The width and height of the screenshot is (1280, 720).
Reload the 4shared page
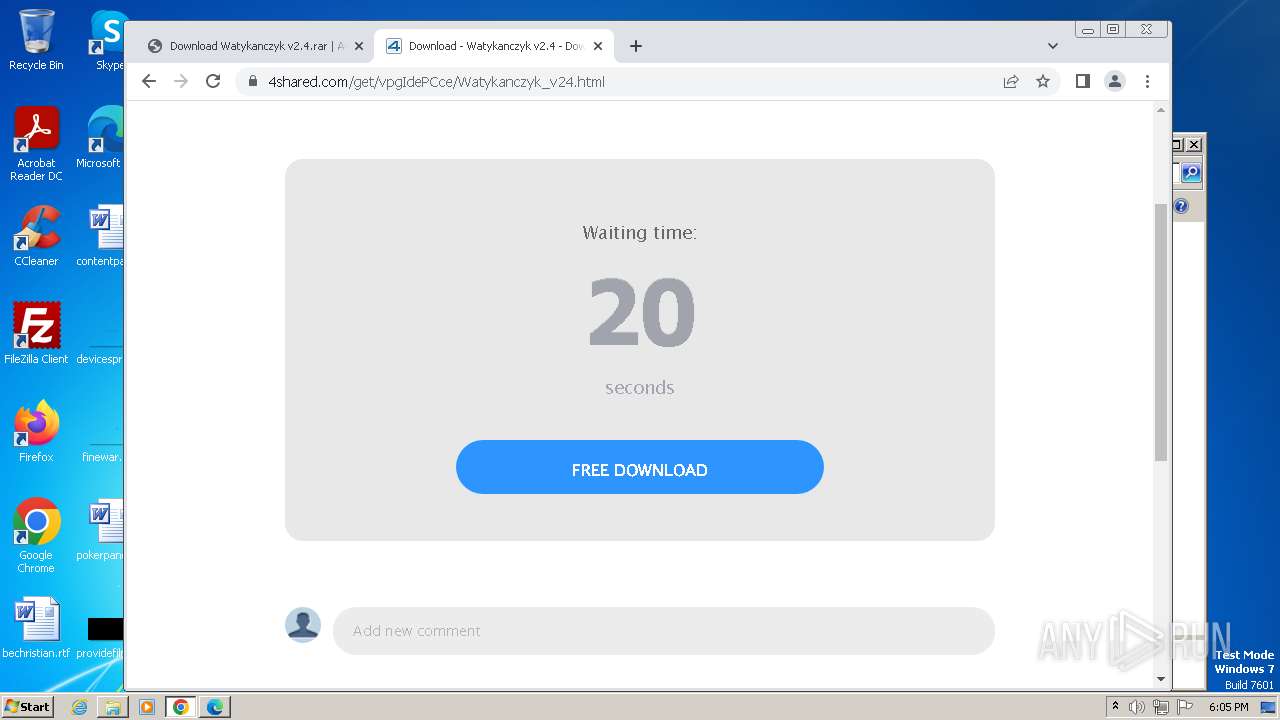coord(213,81)
